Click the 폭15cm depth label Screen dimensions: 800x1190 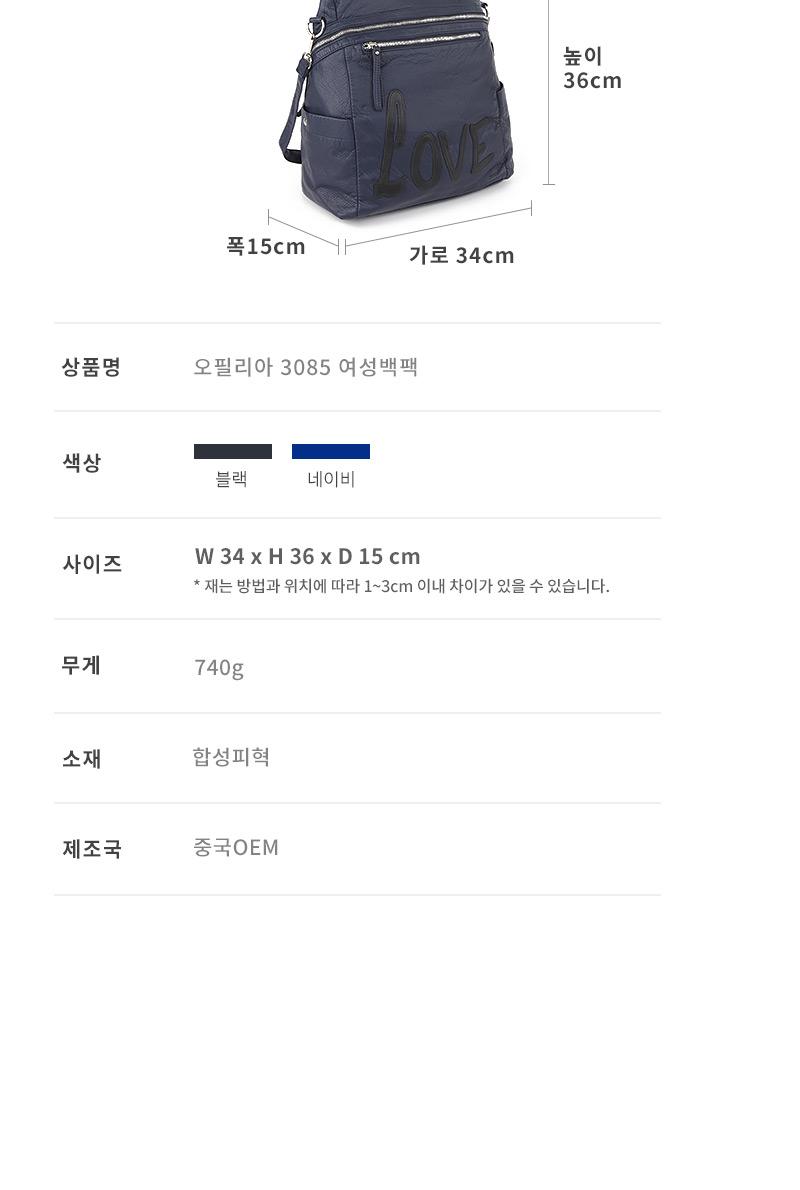[266, 246]
